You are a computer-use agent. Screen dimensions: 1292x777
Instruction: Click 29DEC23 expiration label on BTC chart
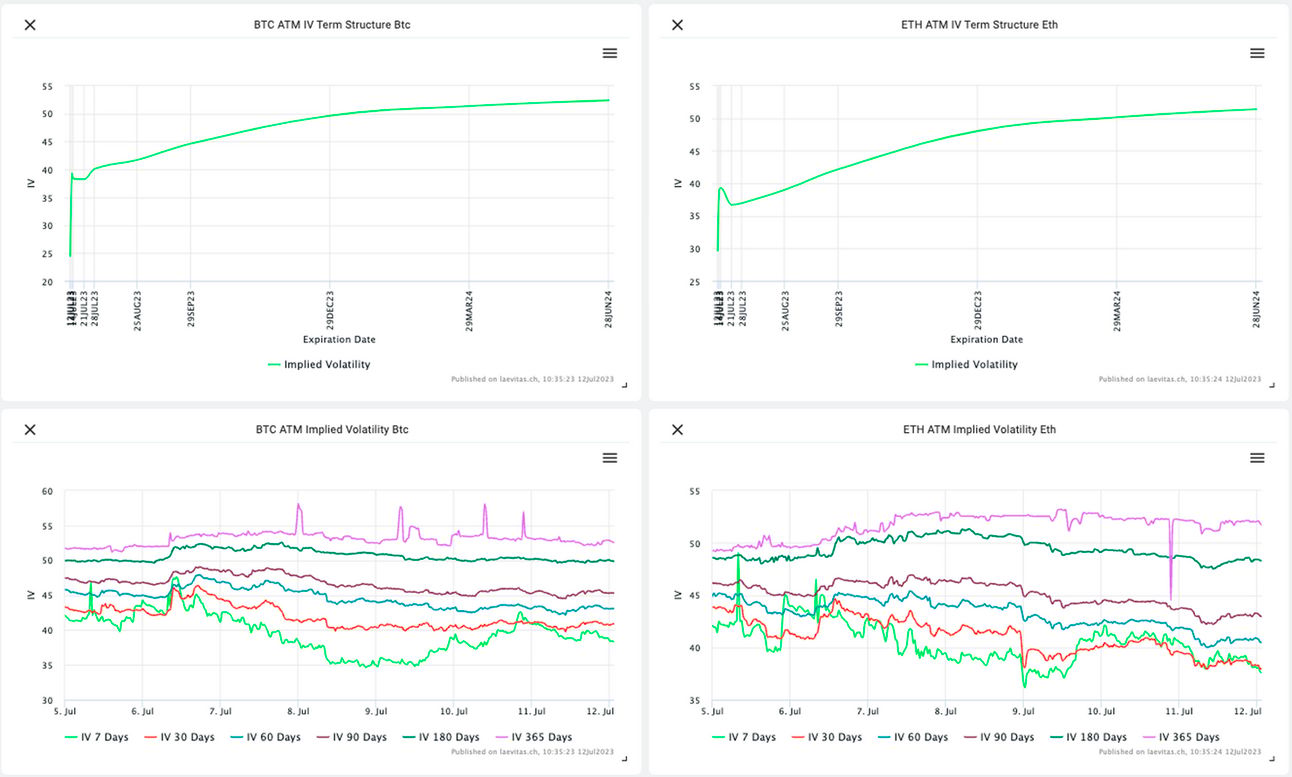coord(331,309)
